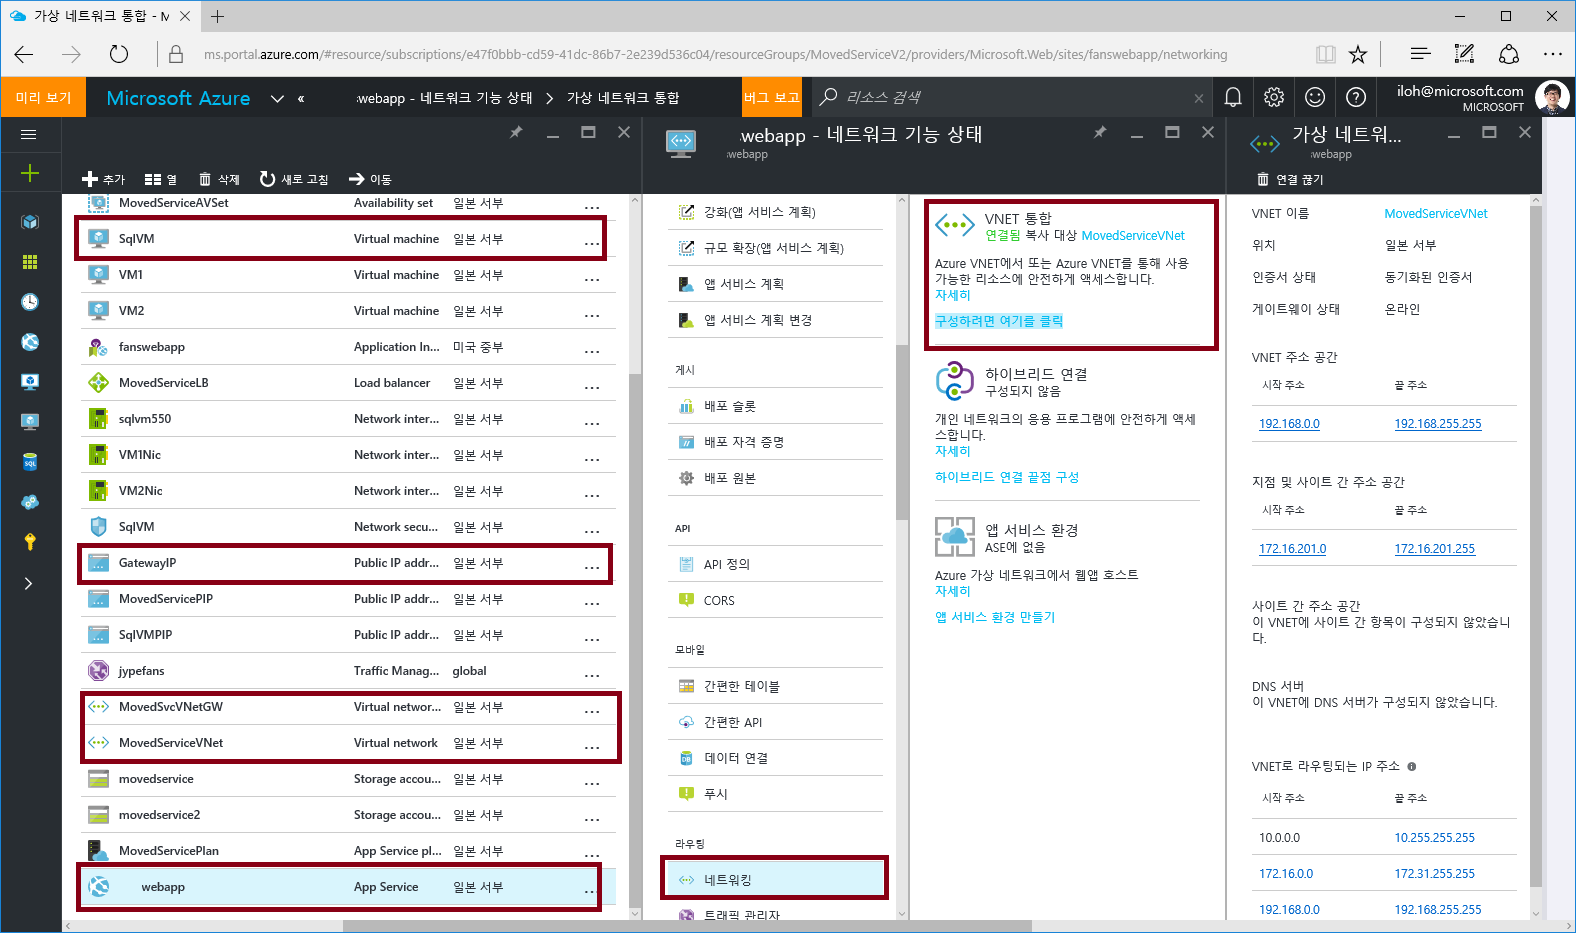Image resolution: width=1576 pixels, height=933 pixels.
Task: Open MovedServicePlan App Service plan row
Action: 346,851
